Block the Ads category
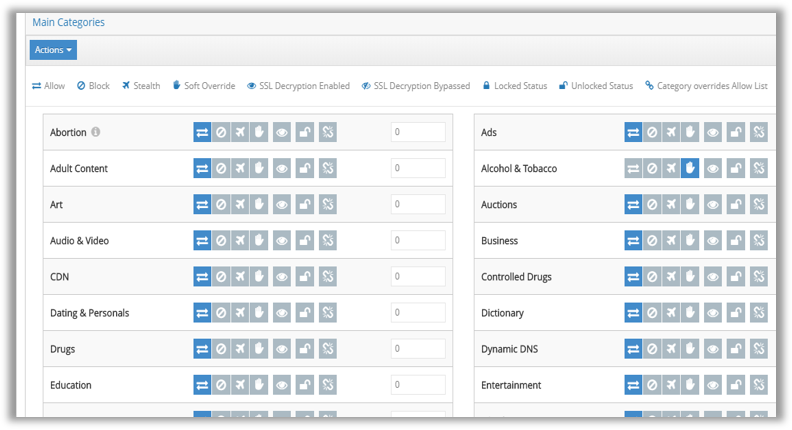 (x=652, y=132)
